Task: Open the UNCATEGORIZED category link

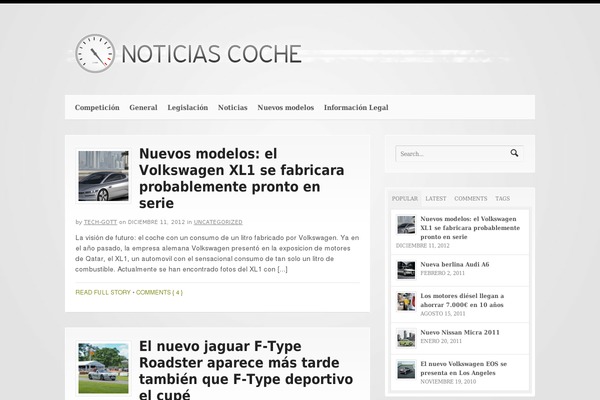Action: coord(218,222)
